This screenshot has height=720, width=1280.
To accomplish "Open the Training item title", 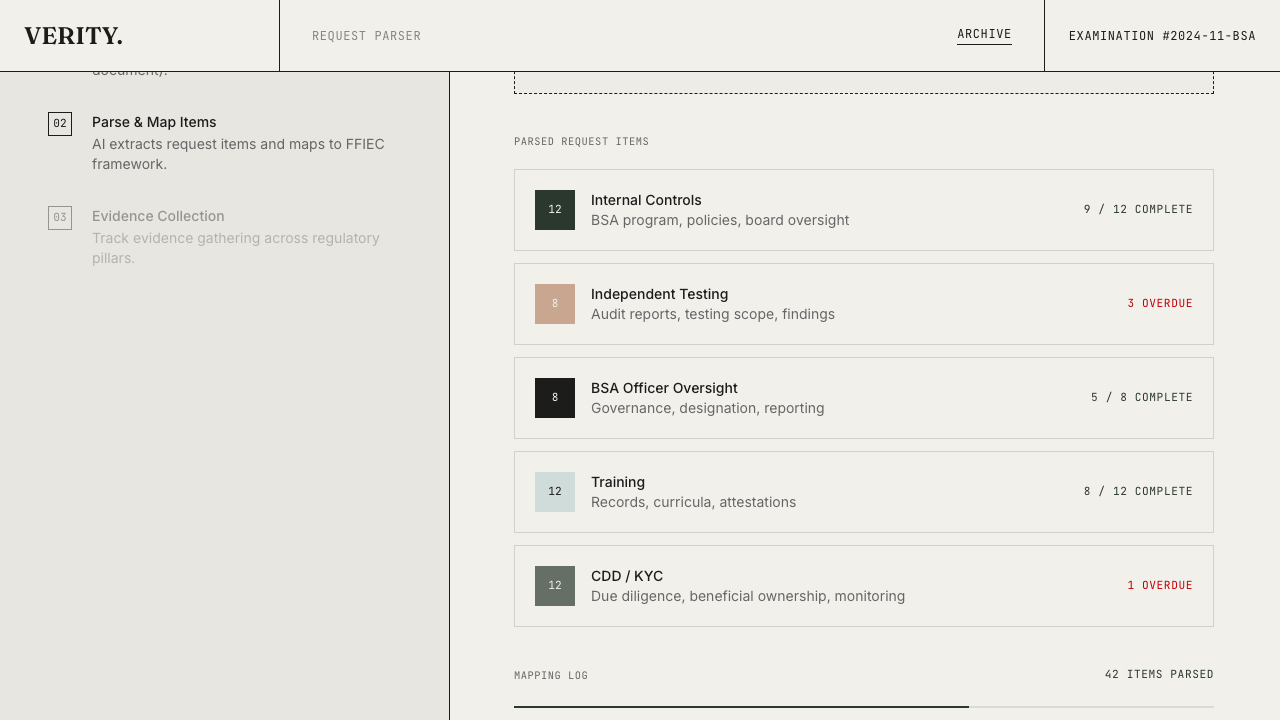I will tap(618, 482).
